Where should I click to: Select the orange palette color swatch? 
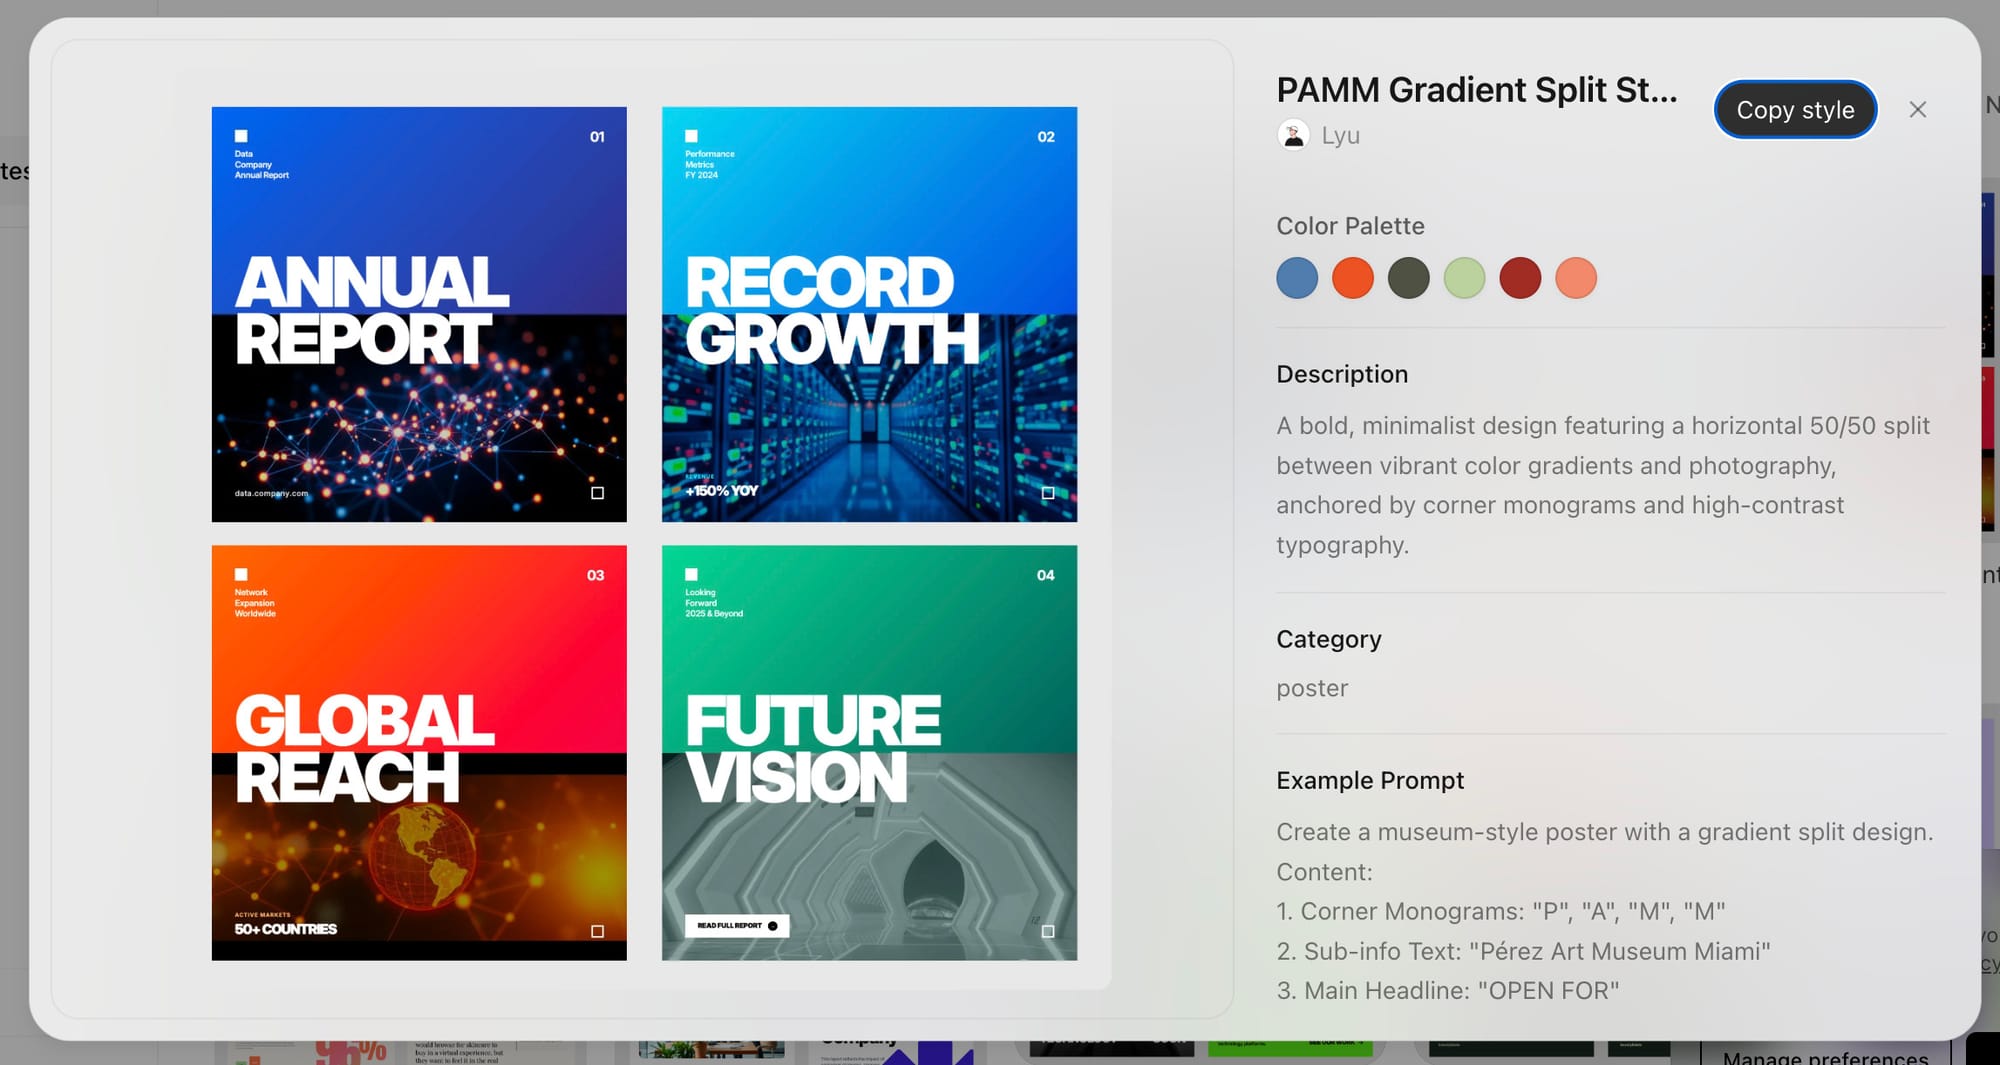click(x=1353, y=278)
